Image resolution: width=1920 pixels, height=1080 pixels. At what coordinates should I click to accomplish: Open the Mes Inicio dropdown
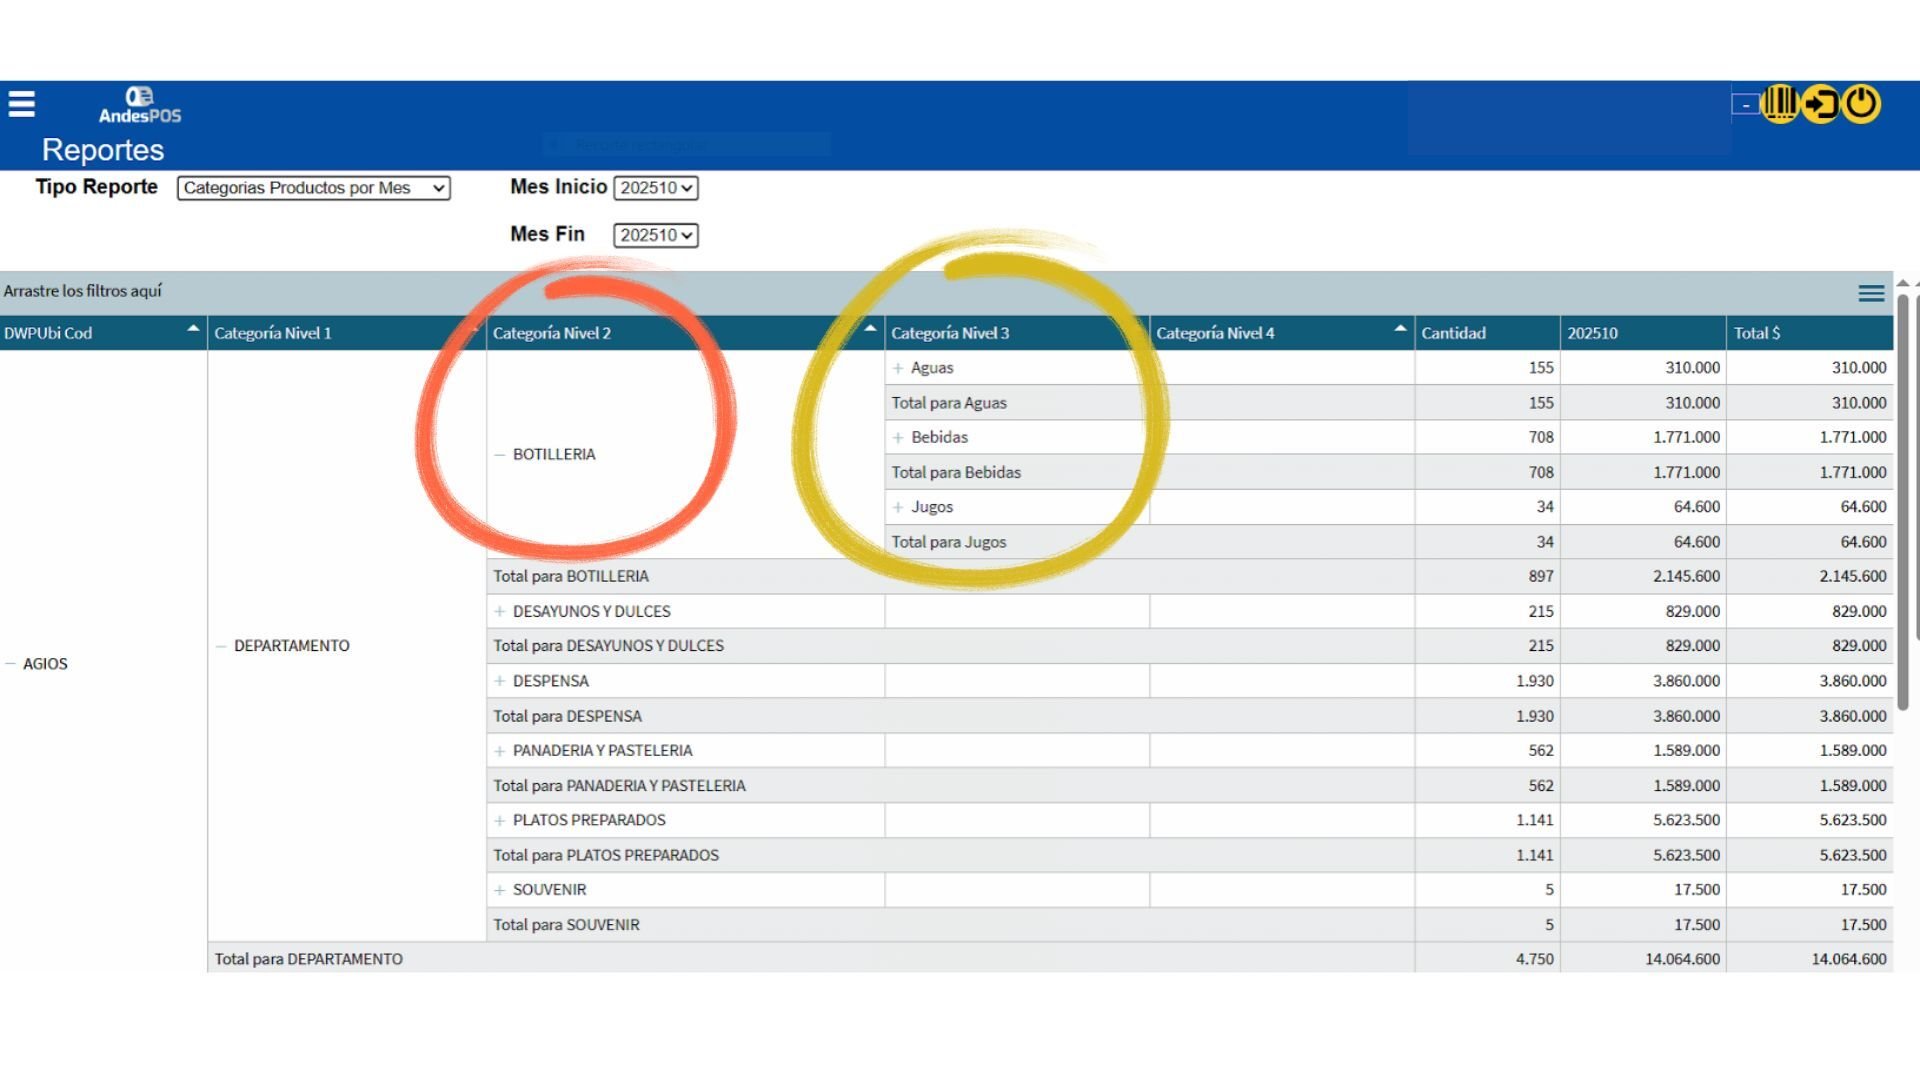point(656,188)
